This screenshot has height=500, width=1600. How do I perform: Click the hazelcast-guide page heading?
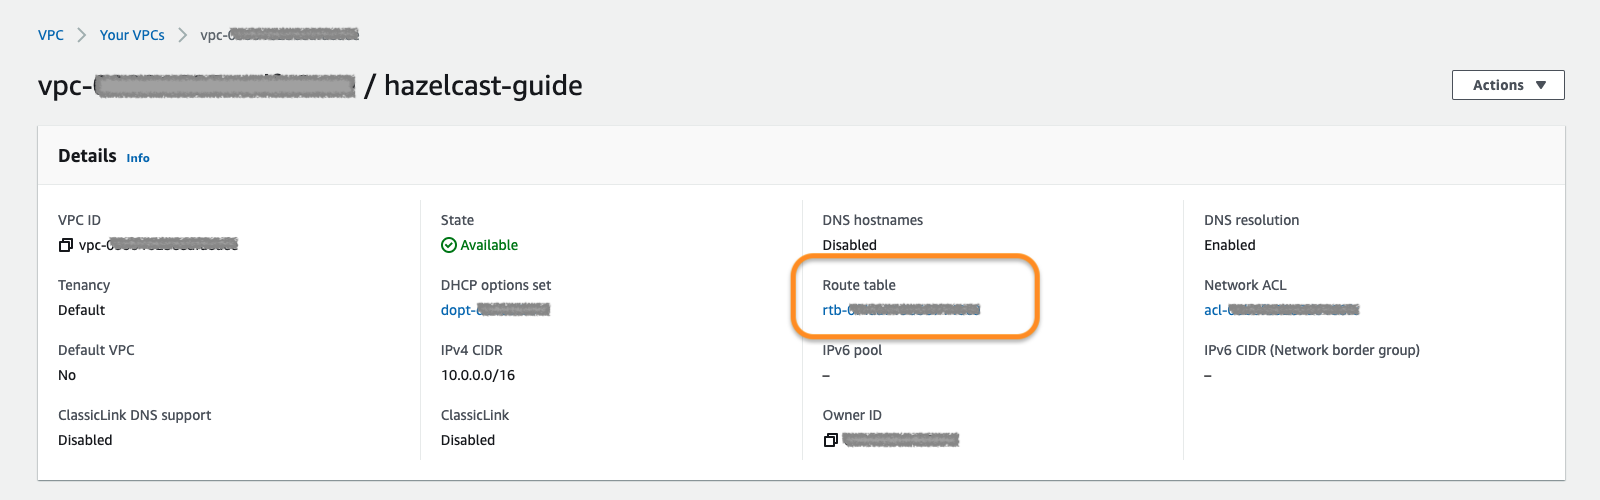(x=483, y=86)
